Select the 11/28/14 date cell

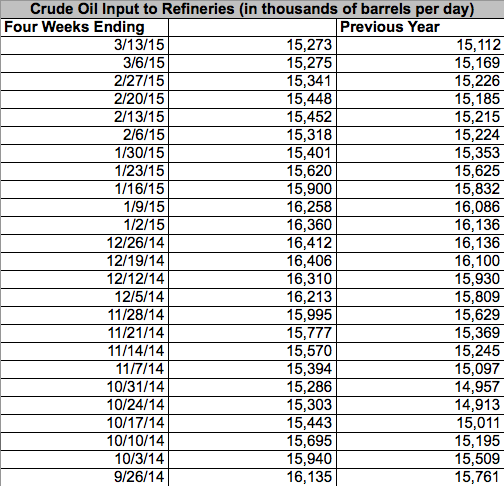(x=85, y=315)
